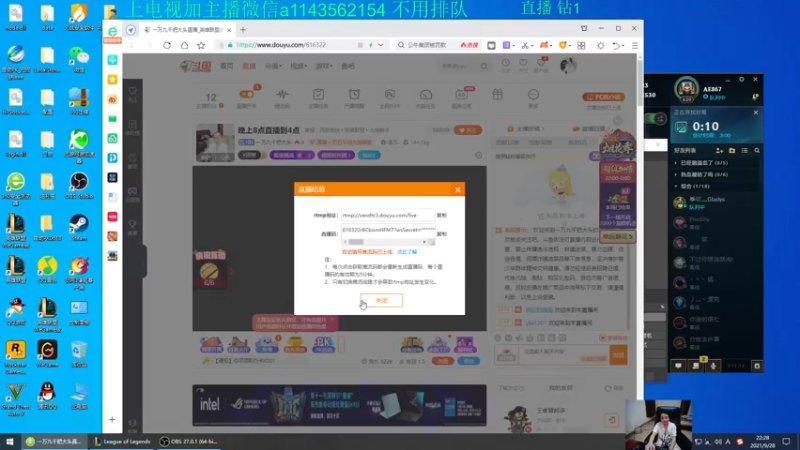The image size is (800, 450).
Task: Click the browser URL address bar
Action: (x=301, y=45)
